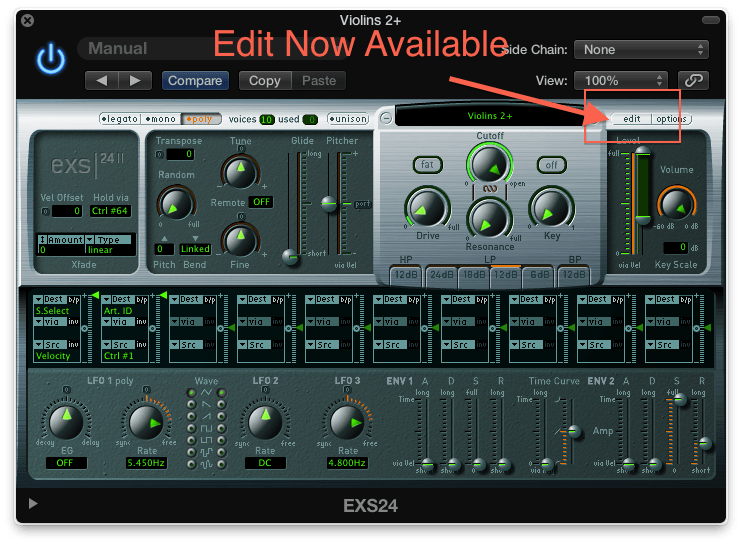Select poly mode

[202, 119]
